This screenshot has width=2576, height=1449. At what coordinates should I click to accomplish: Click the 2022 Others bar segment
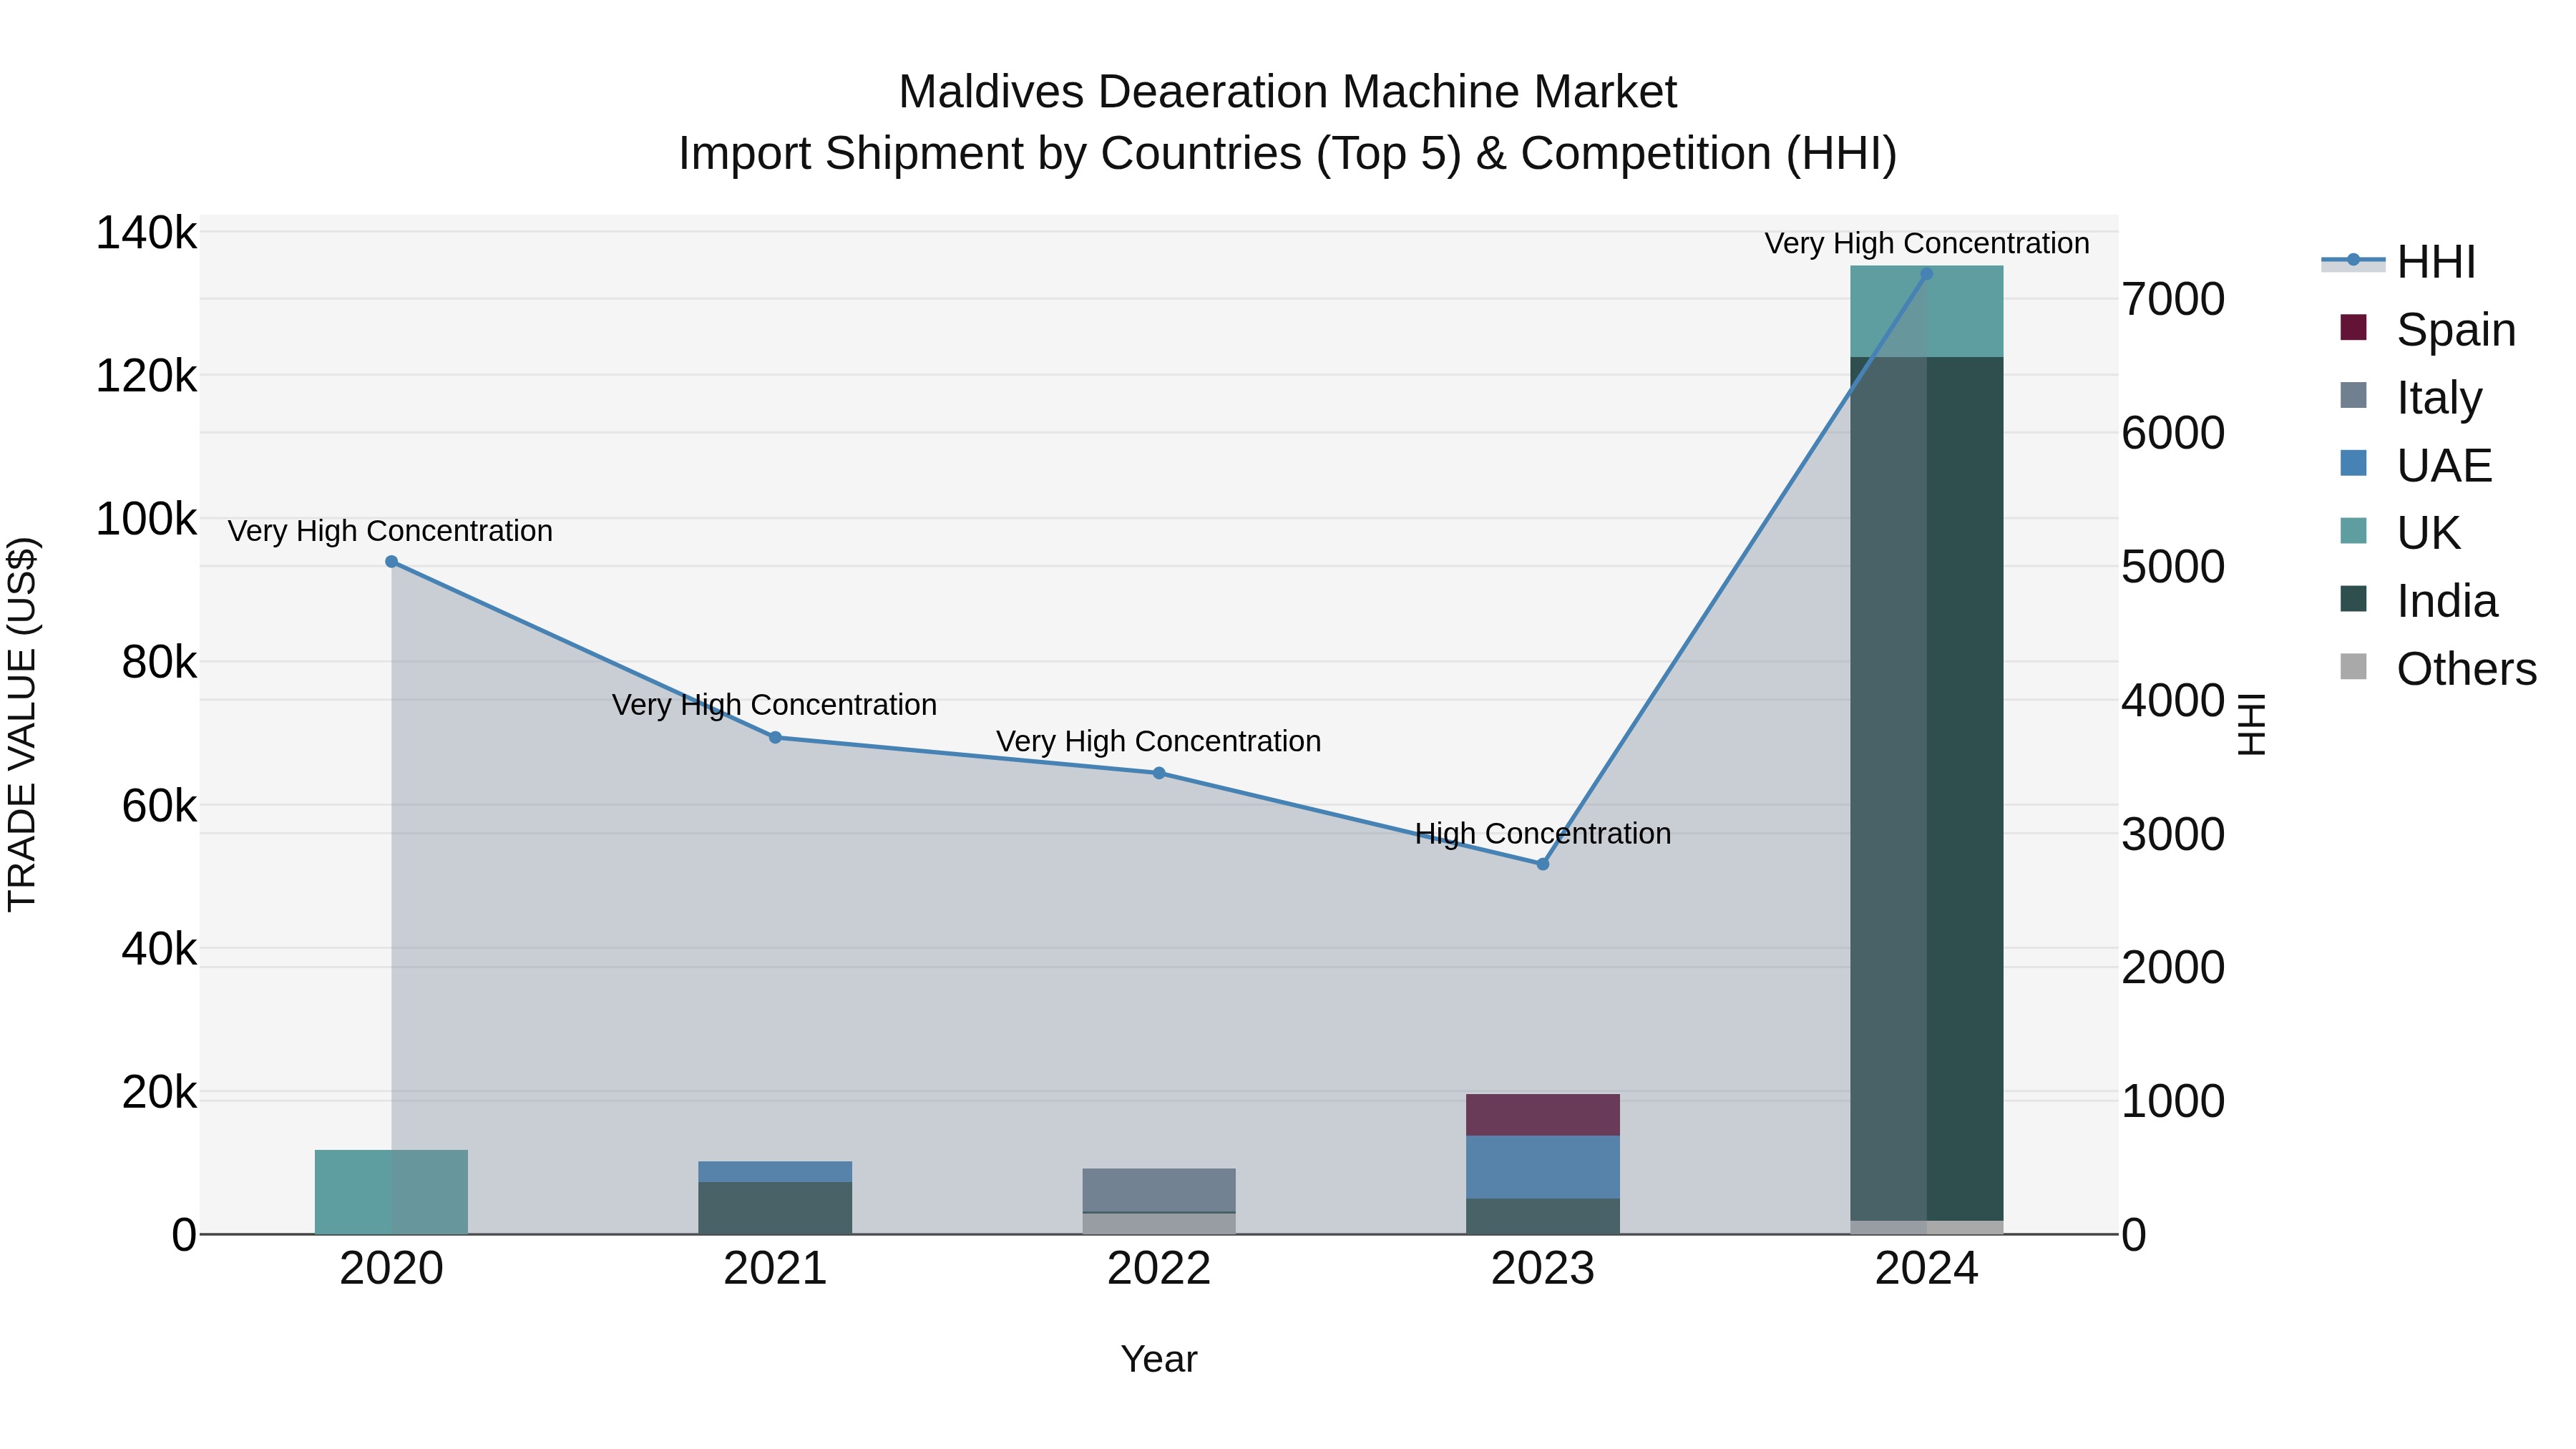[x=1159, y=1224]
